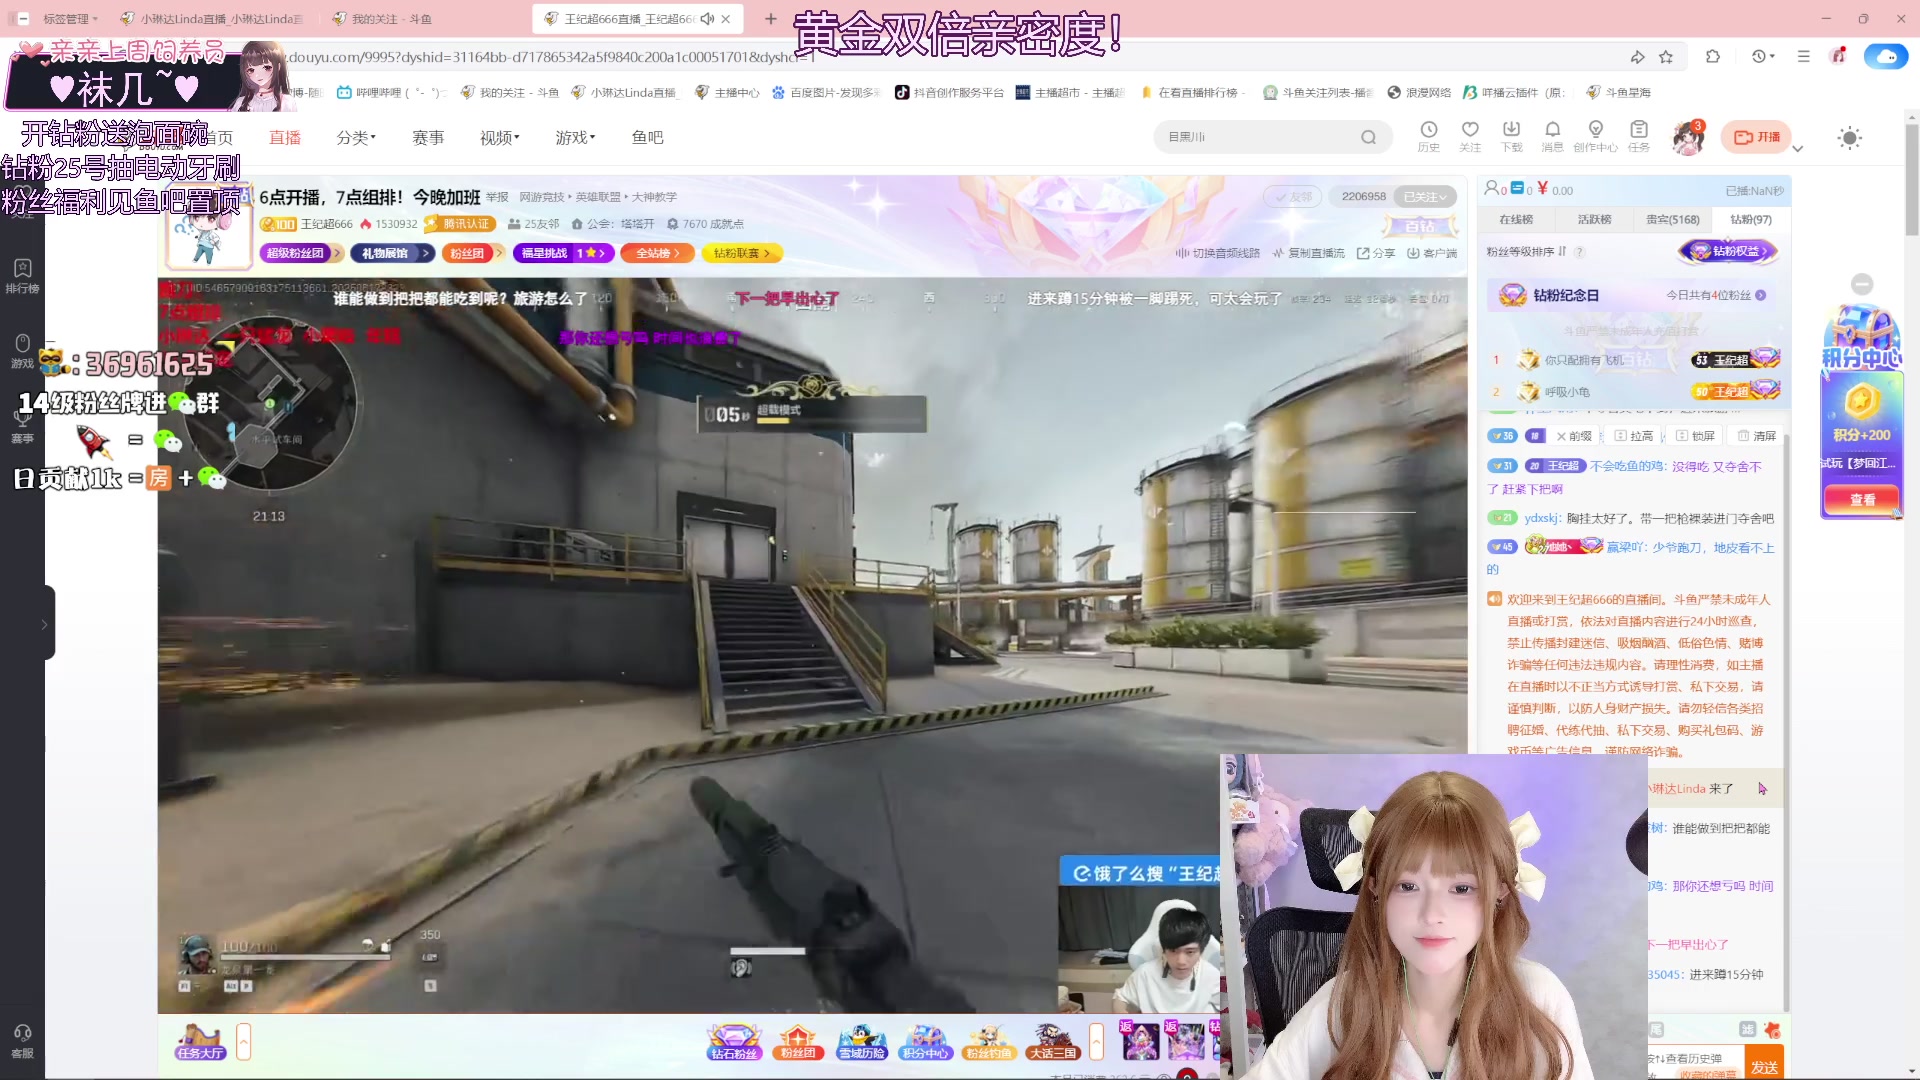Expand the left sidebar chevron handle
The width and height of the screenshot is (1920, 1080).
44,624
